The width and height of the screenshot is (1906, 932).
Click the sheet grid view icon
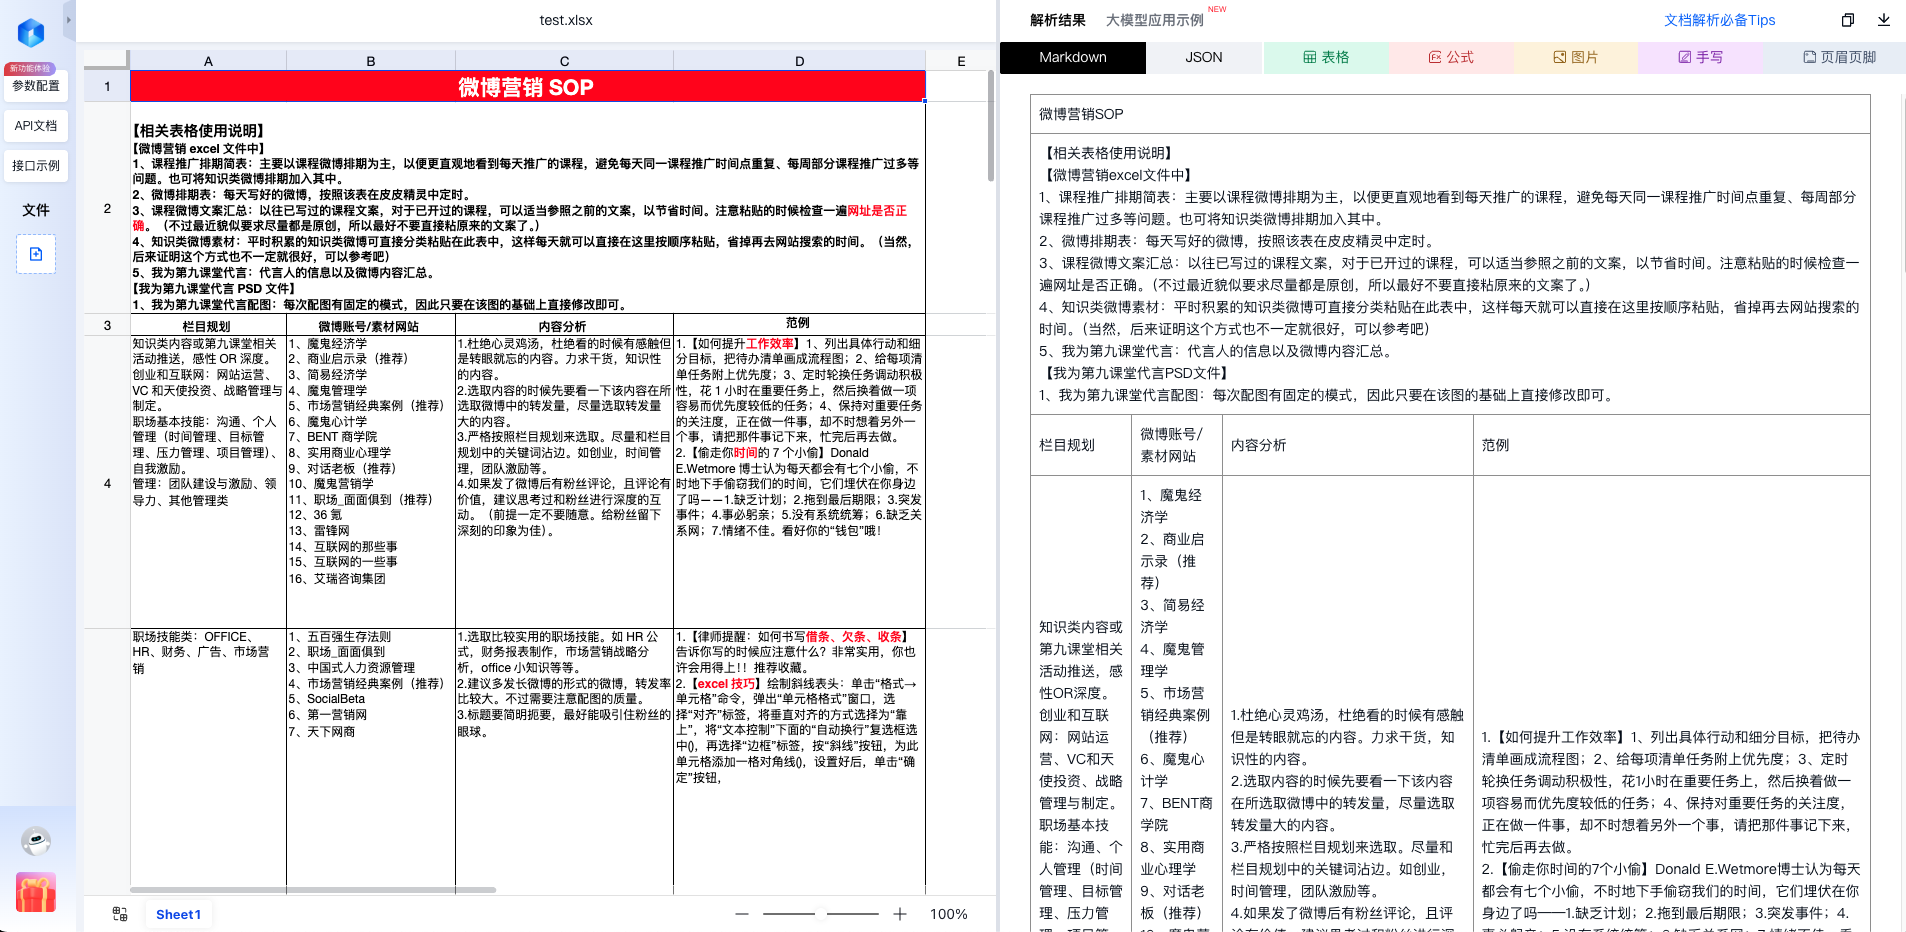[120, 914]
